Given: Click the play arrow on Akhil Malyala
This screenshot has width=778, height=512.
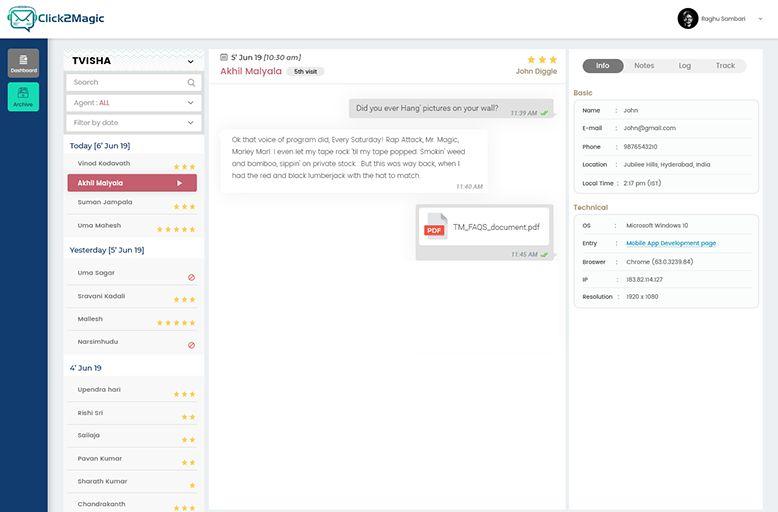Looking at the screenshot, I should (x=180, y=183).
